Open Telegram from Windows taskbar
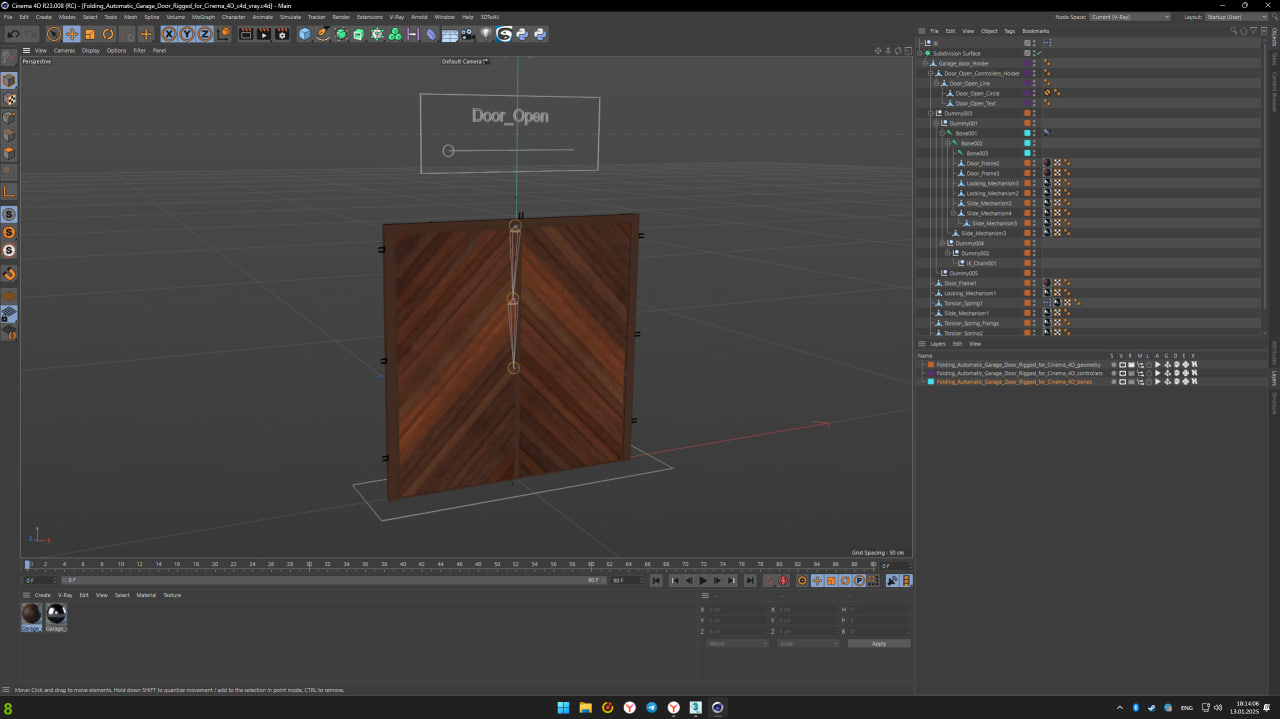The height and width of the screenshot is (719, 1280). (x=652, y=707)
